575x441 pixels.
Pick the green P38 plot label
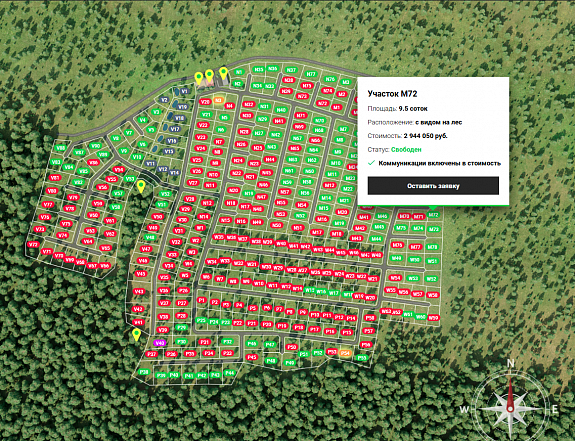pyautogui.click(x=144, y=372)
